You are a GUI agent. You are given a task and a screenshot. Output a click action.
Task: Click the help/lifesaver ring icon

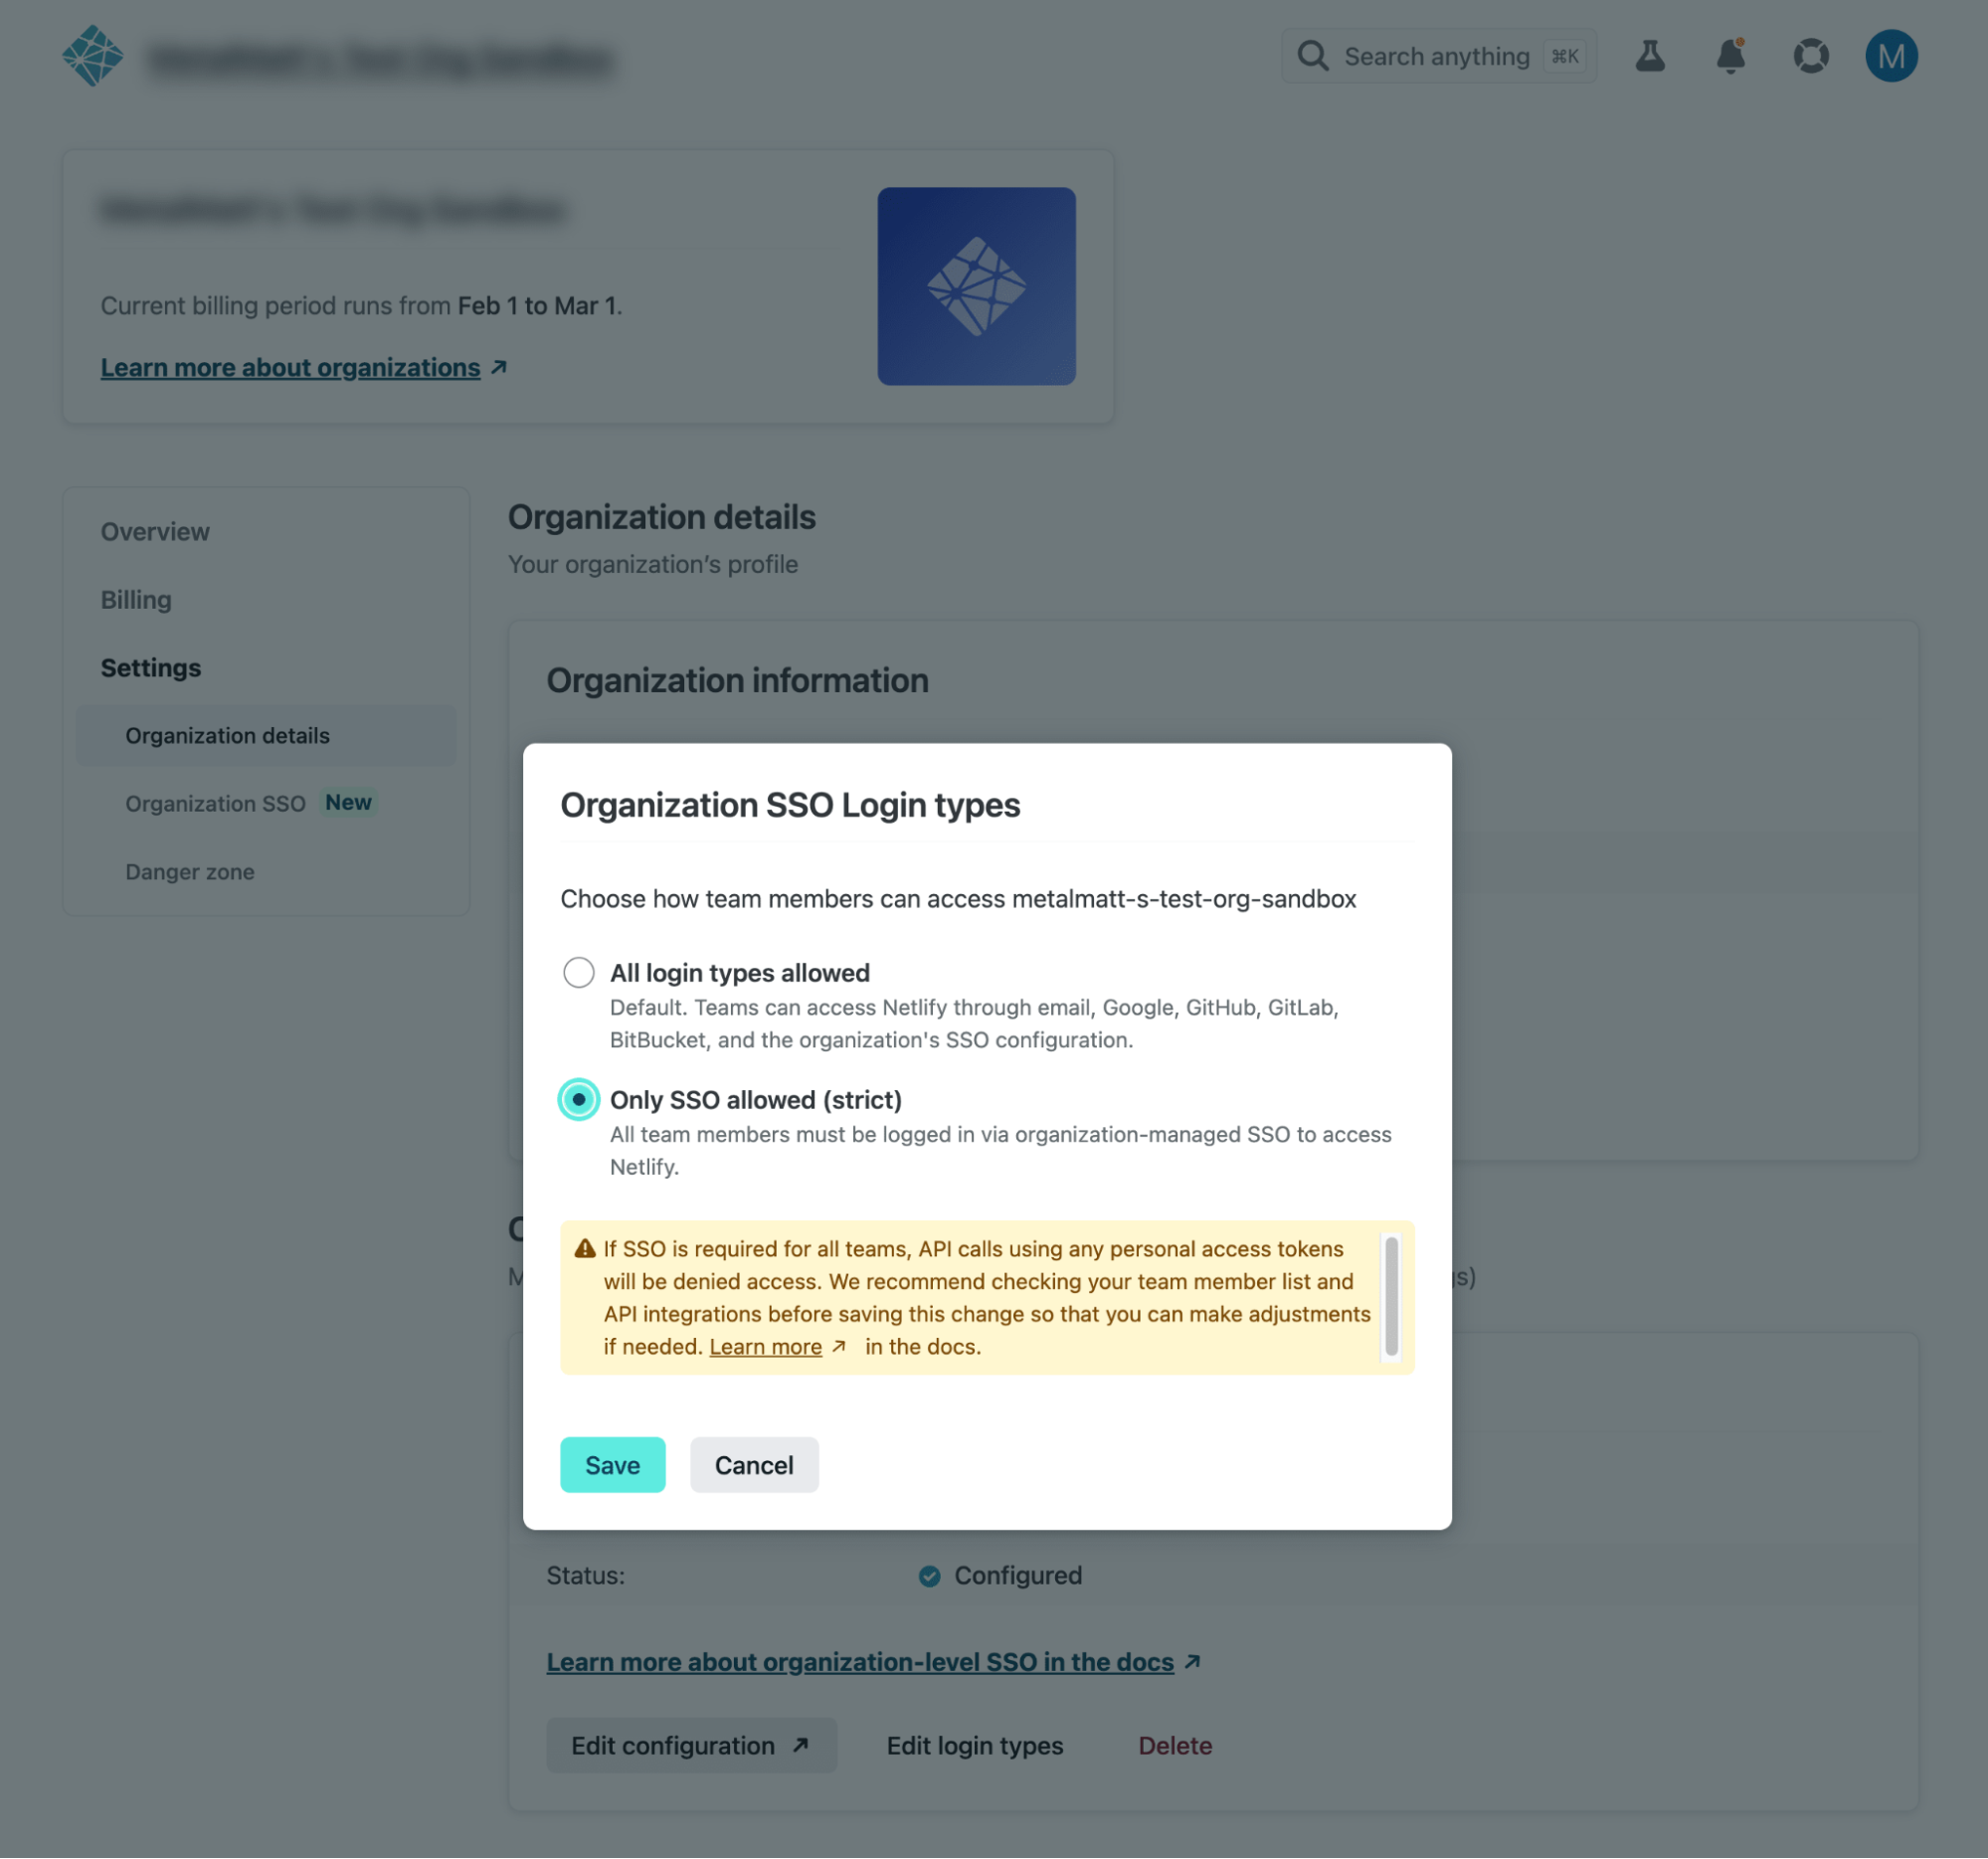click(1810, 54)
